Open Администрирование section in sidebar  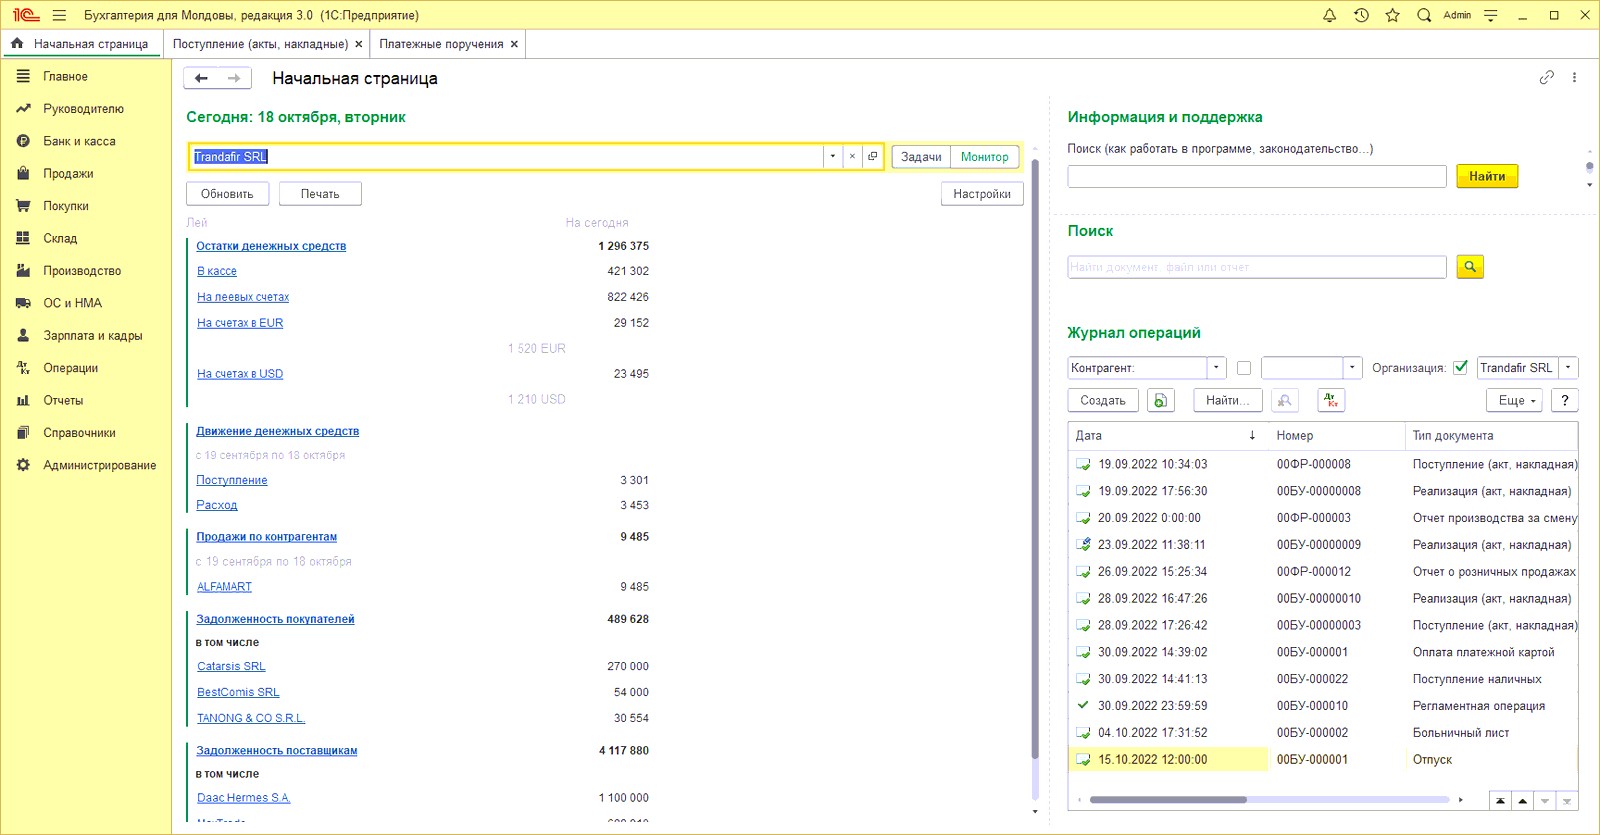(x=99, y=465)
